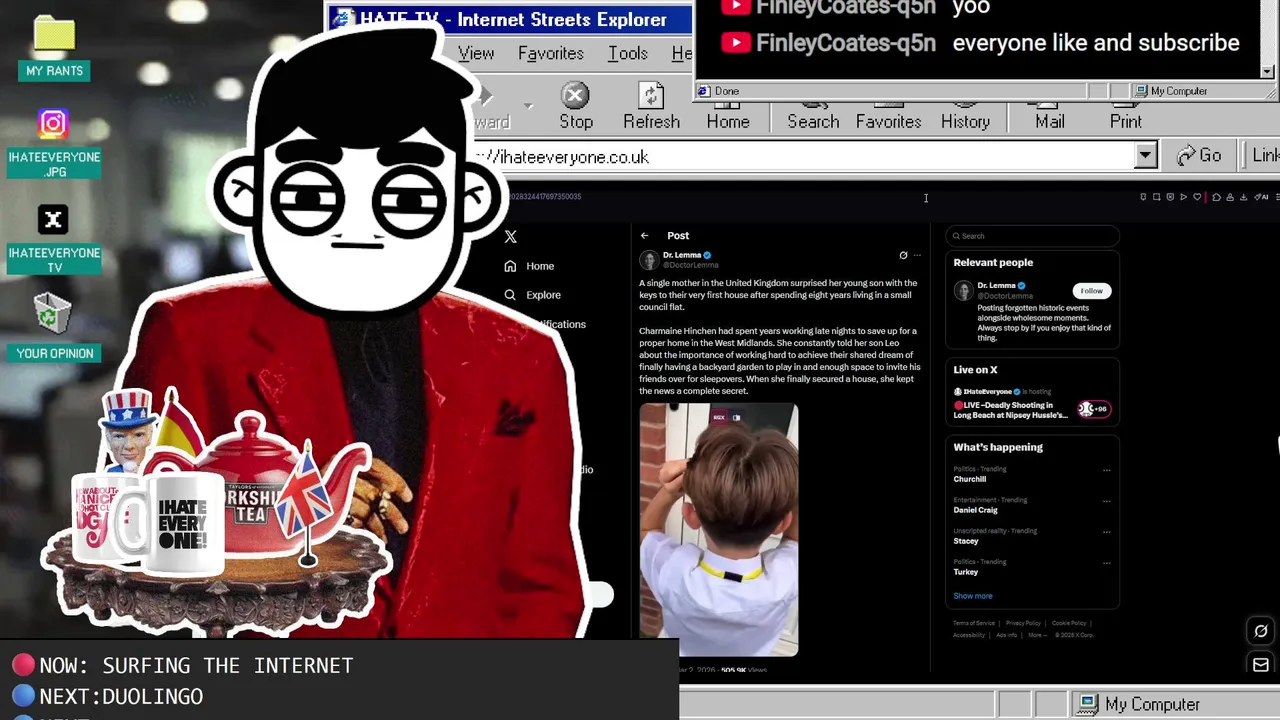Click the download icon in page toolbar

click(x=1244, y=197)
